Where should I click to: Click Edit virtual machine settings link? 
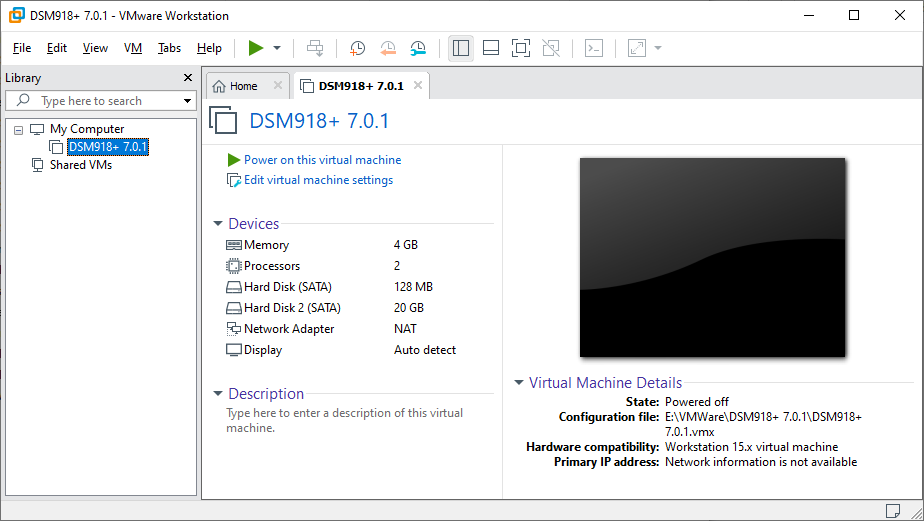[x=318, y=180]
